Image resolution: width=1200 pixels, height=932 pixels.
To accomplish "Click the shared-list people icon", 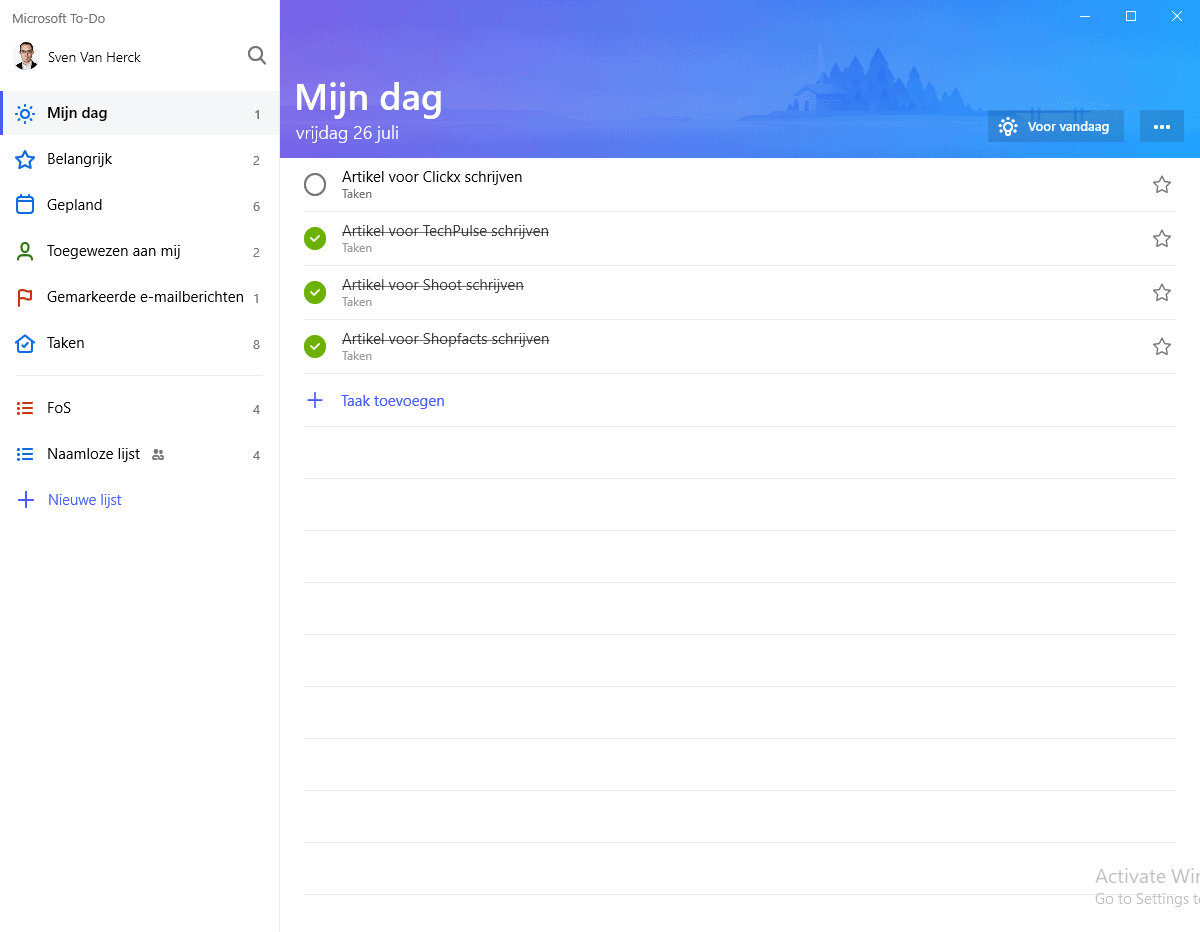I will pos(158,455).
